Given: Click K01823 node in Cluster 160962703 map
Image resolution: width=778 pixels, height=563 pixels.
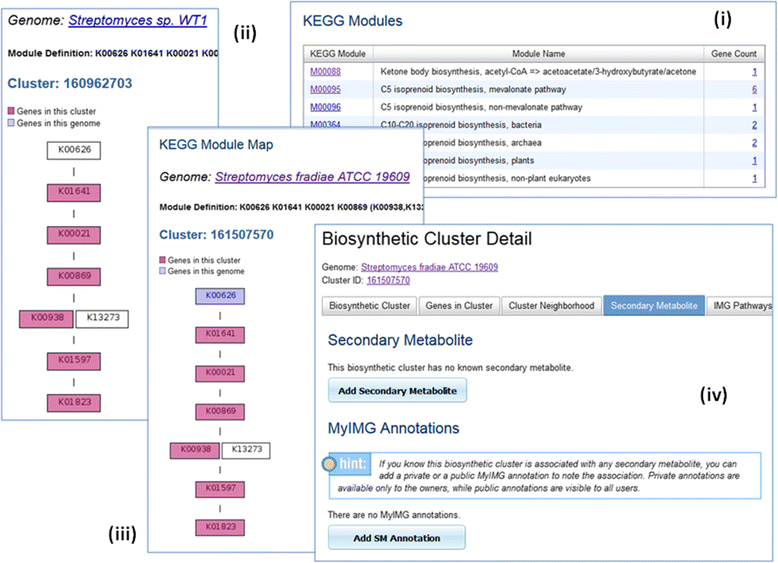Looking at the screenshot, I should click(74, 403).
